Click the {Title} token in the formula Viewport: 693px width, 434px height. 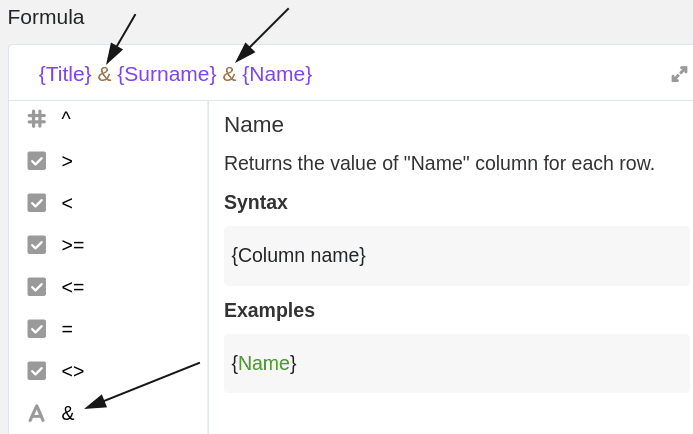tap(65, 74)
